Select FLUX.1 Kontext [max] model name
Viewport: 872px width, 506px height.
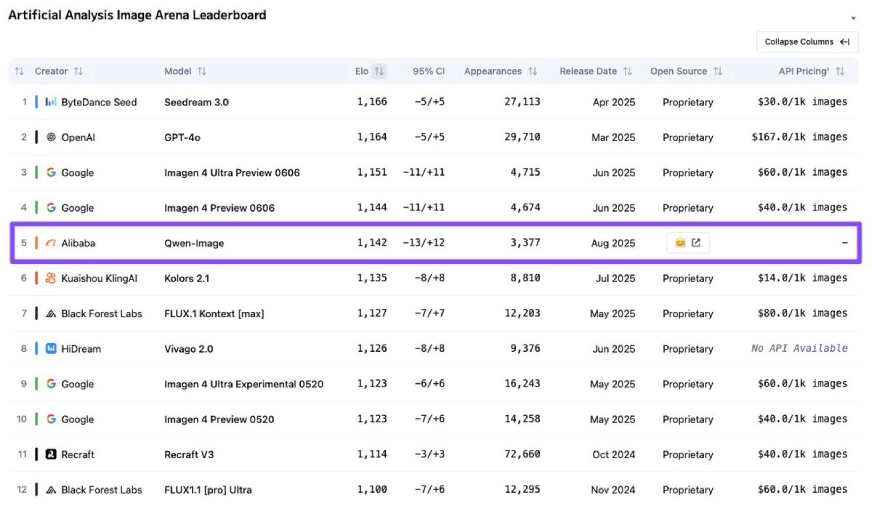coord(214,314)
